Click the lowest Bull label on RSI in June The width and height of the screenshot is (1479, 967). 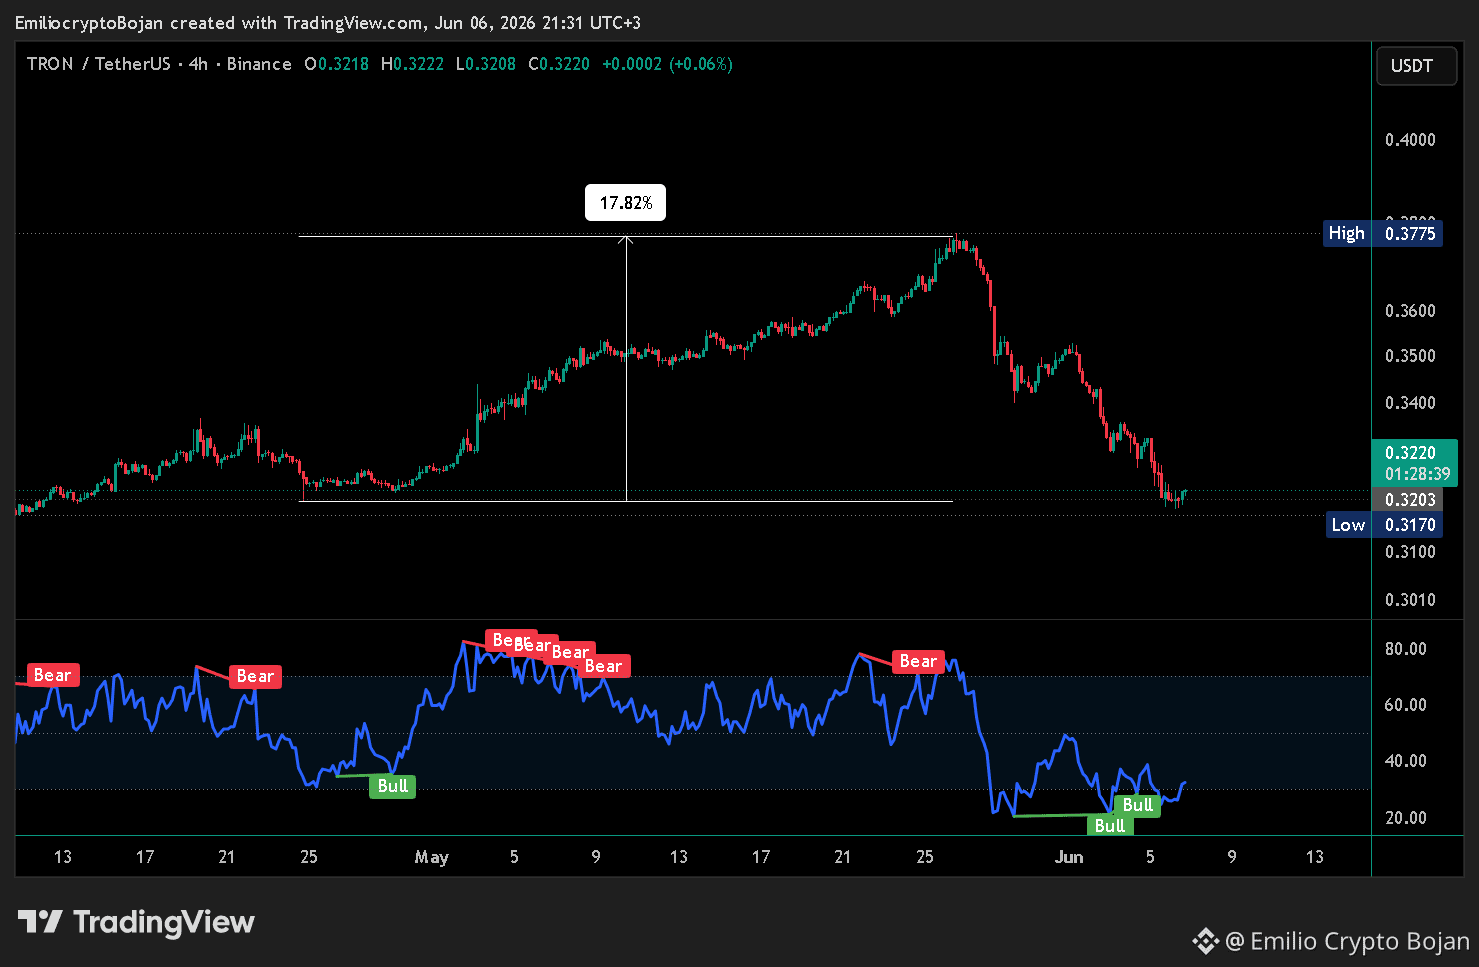[1110, 825]
